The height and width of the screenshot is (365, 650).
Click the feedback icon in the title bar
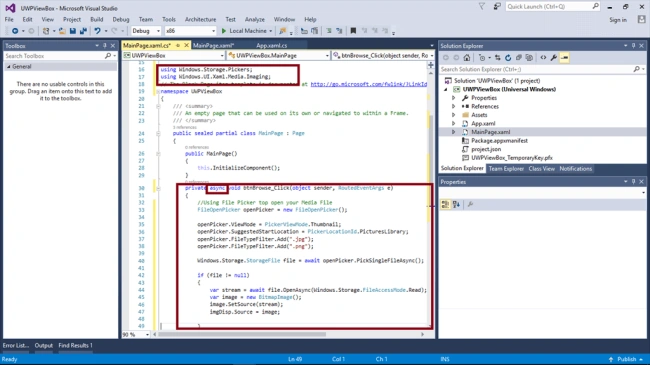click(497, 6)
